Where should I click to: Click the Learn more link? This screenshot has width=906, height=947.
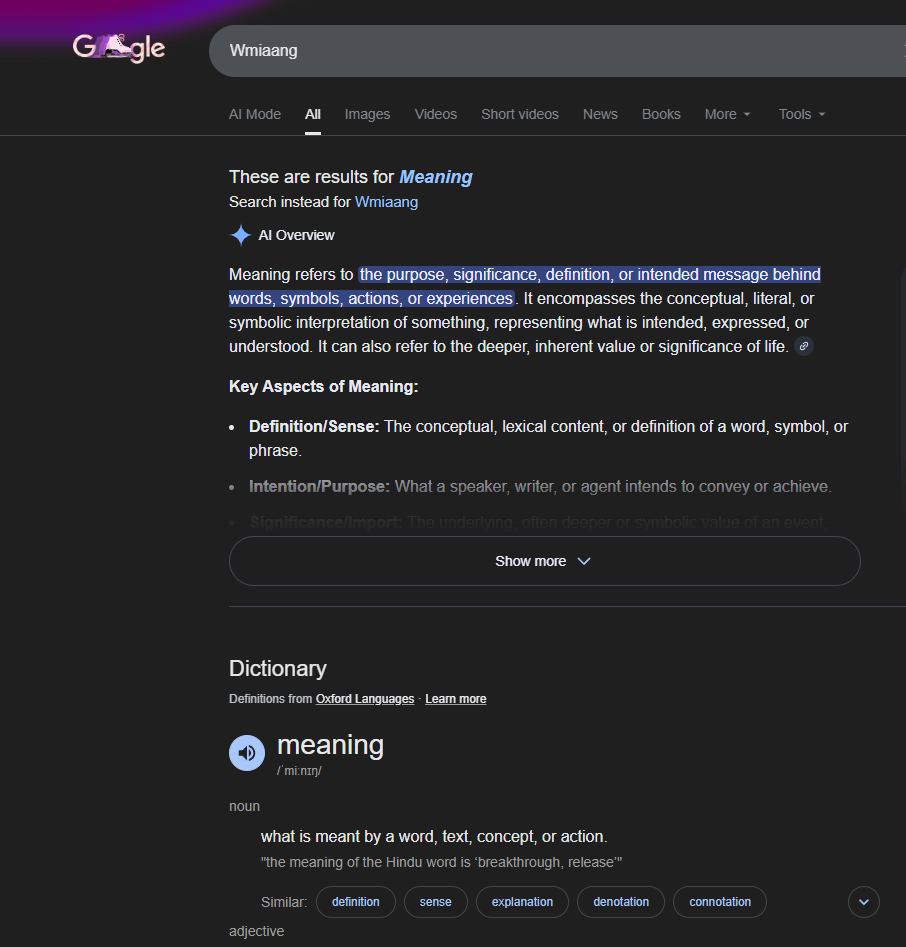click(455, 699)
